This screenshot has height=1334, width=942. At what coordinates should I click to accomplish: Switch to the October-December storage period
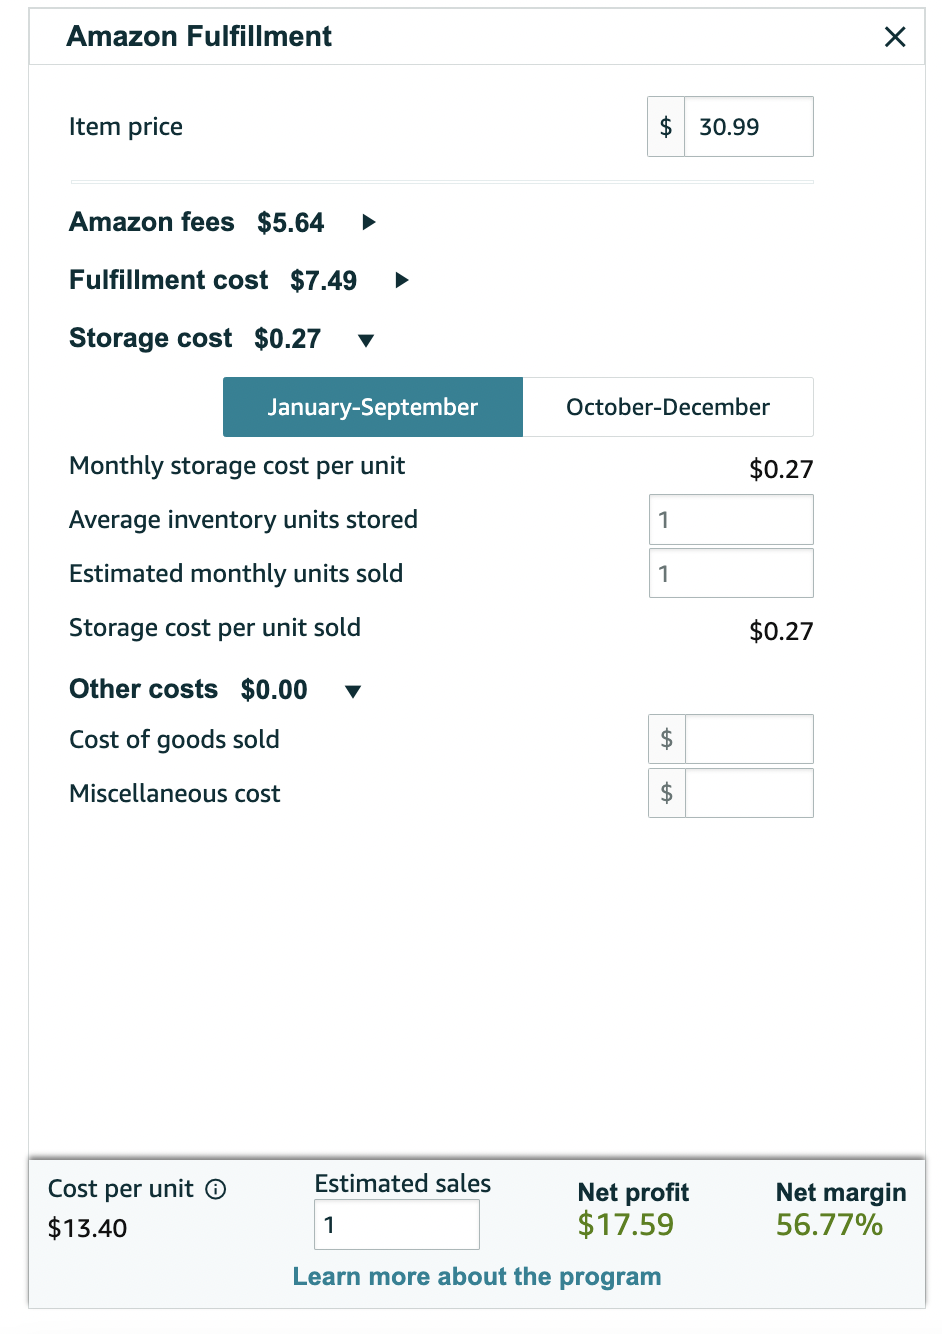pos(668,407)
